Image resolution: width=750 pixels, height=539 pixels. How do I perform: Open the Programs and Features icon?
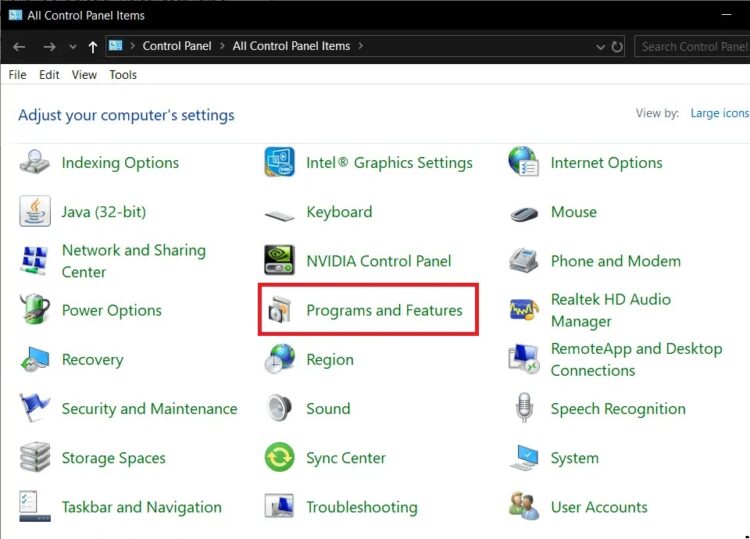tap(279, 311)
